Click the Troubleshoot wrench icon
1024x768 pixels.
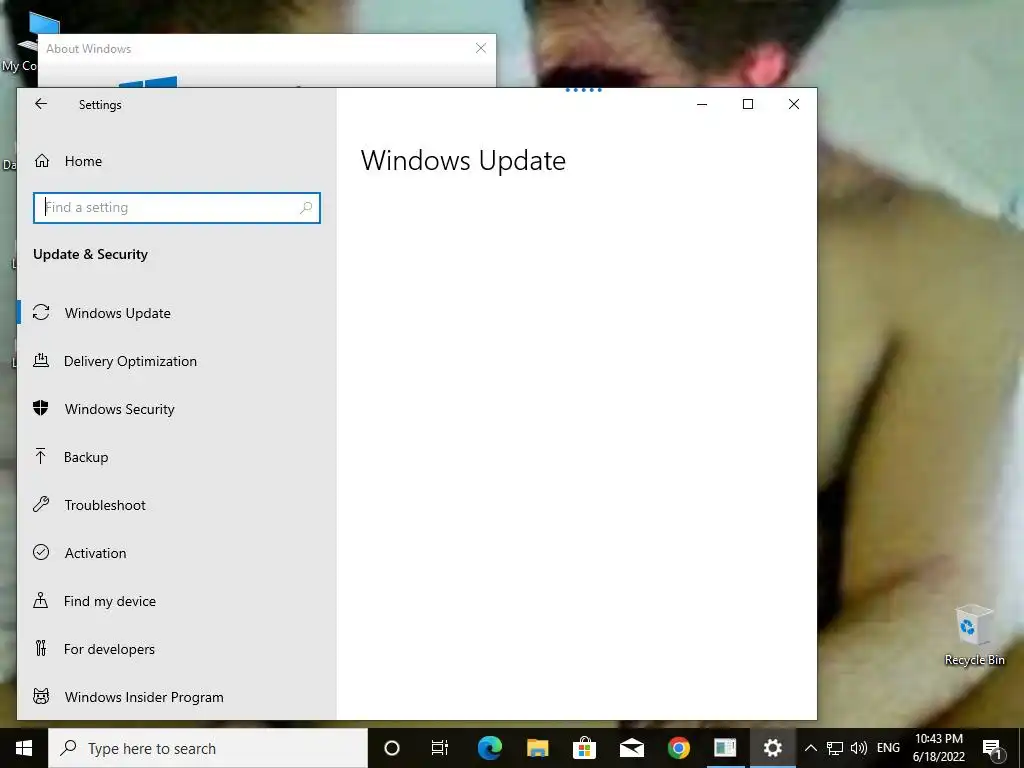point(40,504)
